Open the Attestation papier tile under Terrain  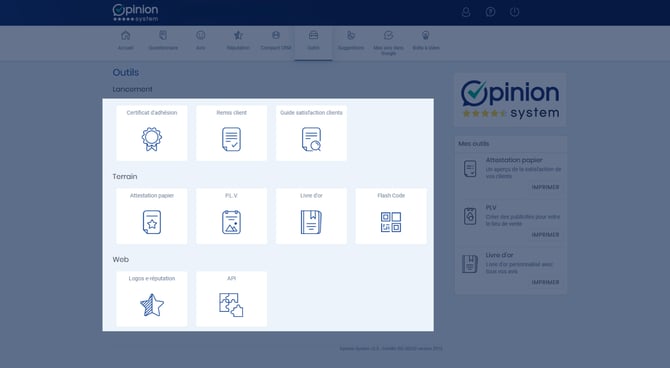(152, 216)
